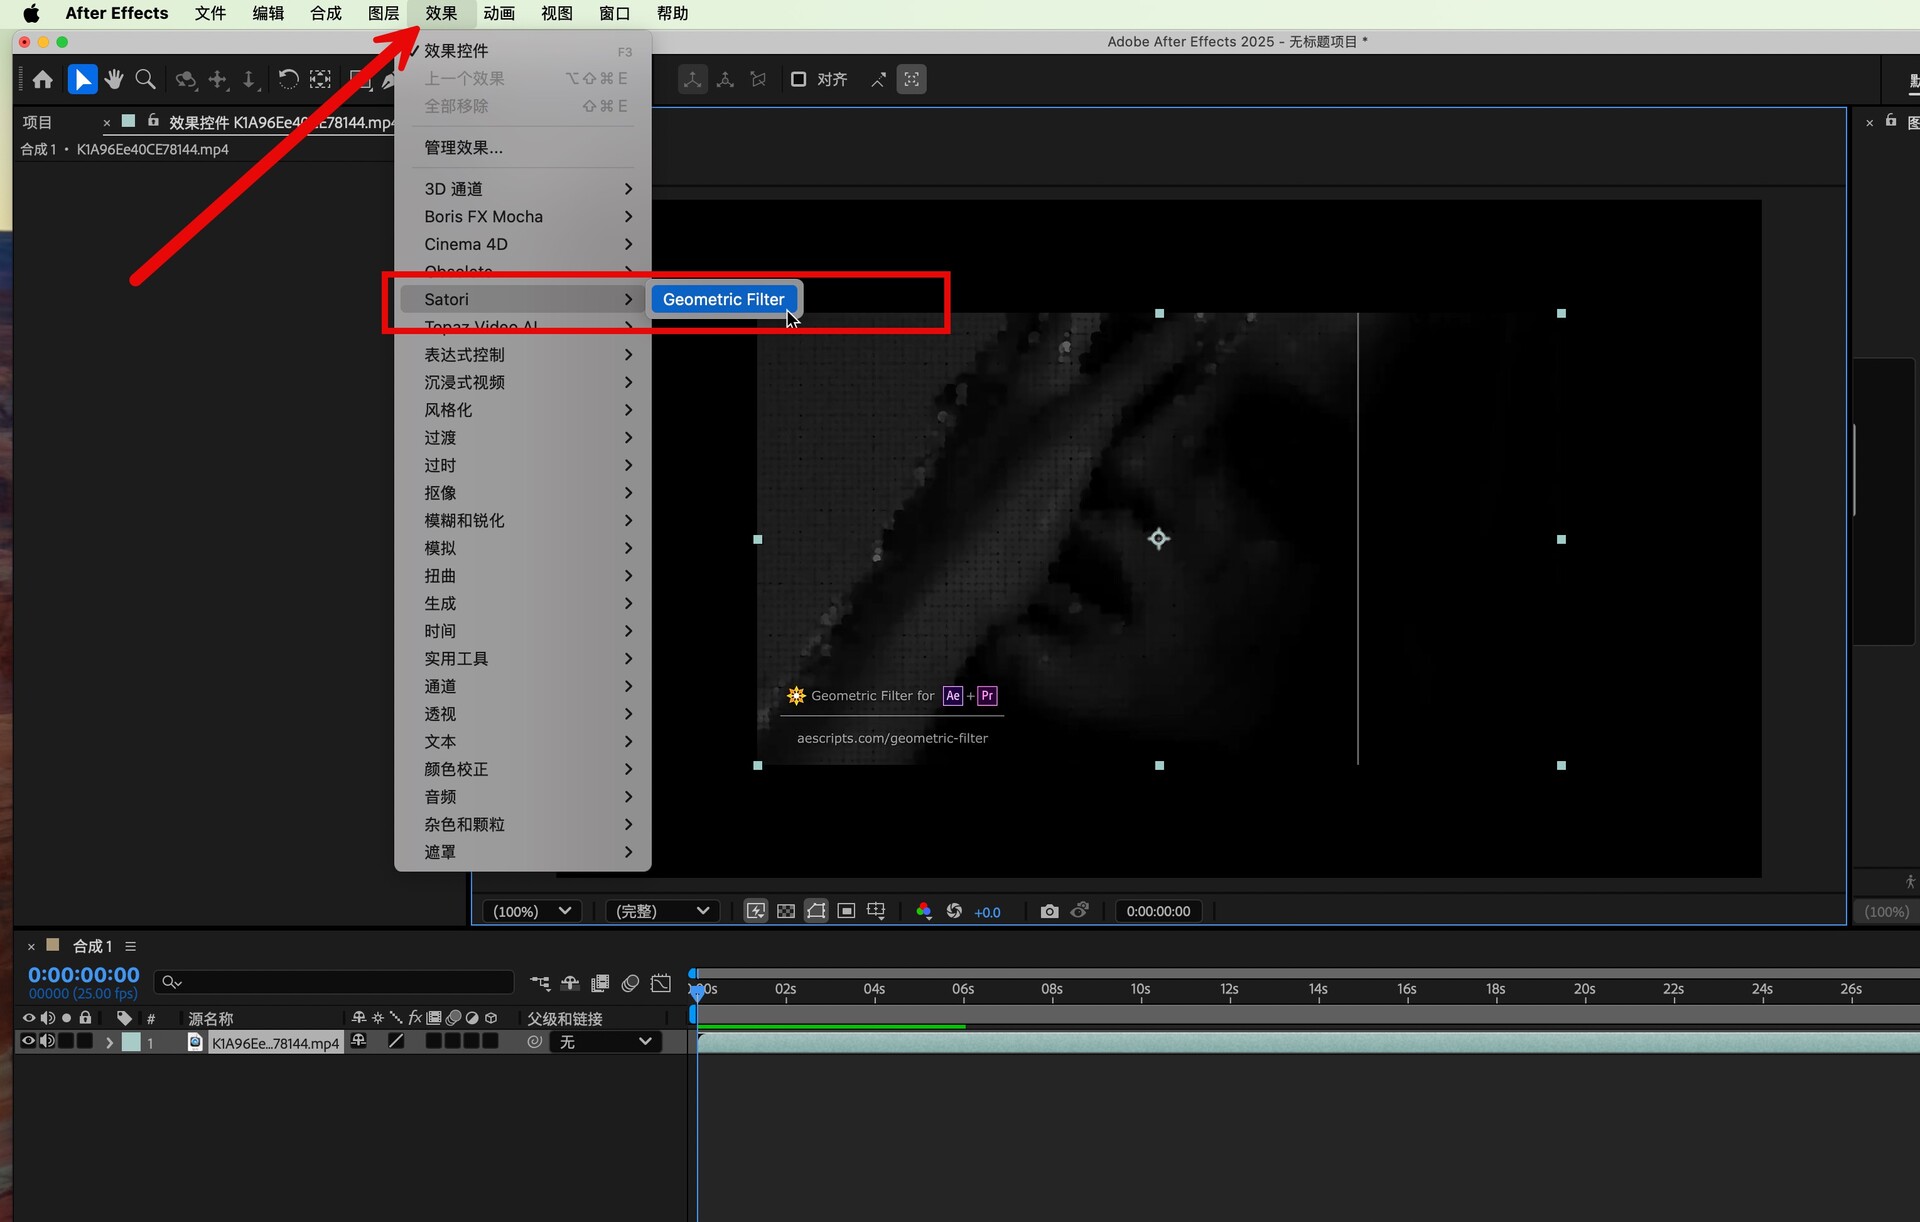This screenshot has height=1222, width=1920.
Task: Click 管理效果... menu entry
Action: click(463, 147)
